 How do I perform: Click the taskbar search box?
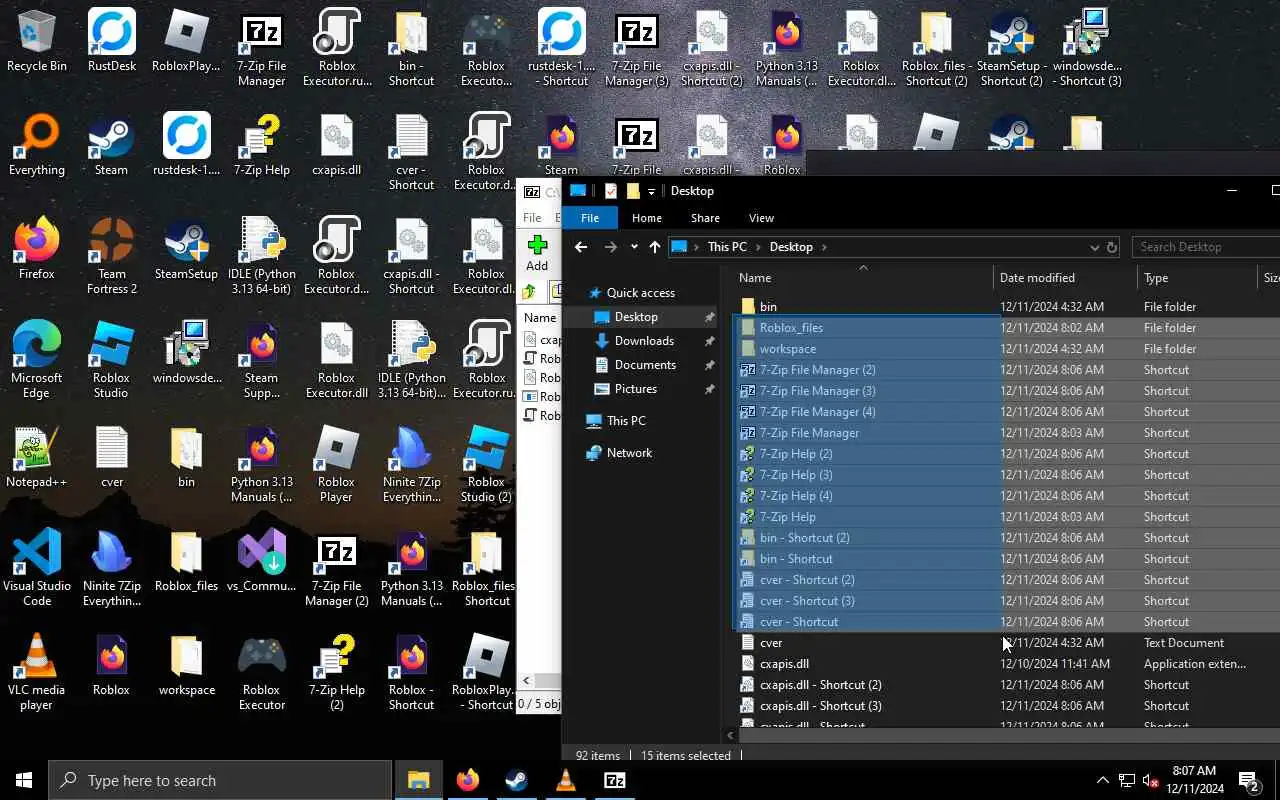pos(220,781)
